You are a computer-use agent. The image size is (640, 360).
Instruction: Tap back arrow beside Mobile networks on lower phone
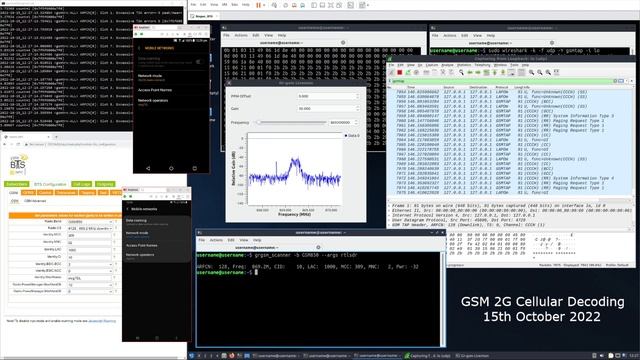[x=127, y=209]
